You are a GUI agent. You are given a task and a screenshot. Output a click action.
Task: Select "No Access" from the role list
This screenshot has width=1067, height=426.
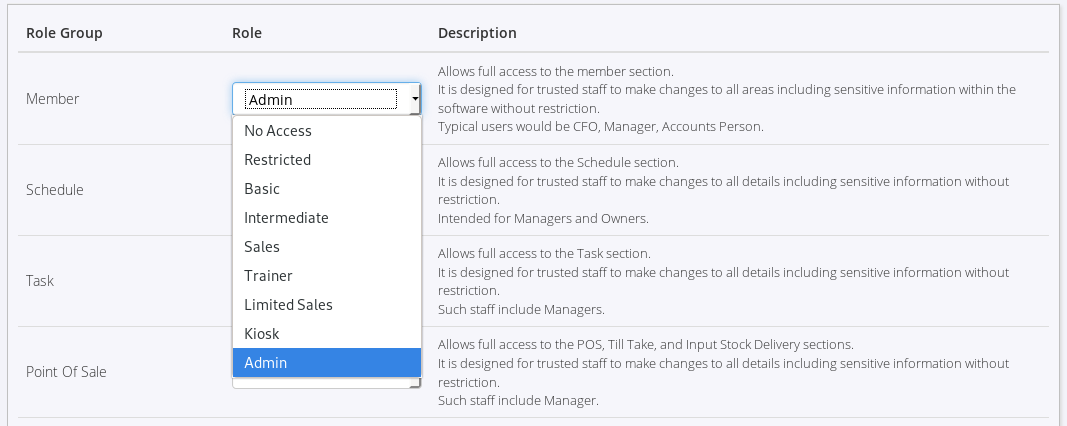click(x=278, y=131)
